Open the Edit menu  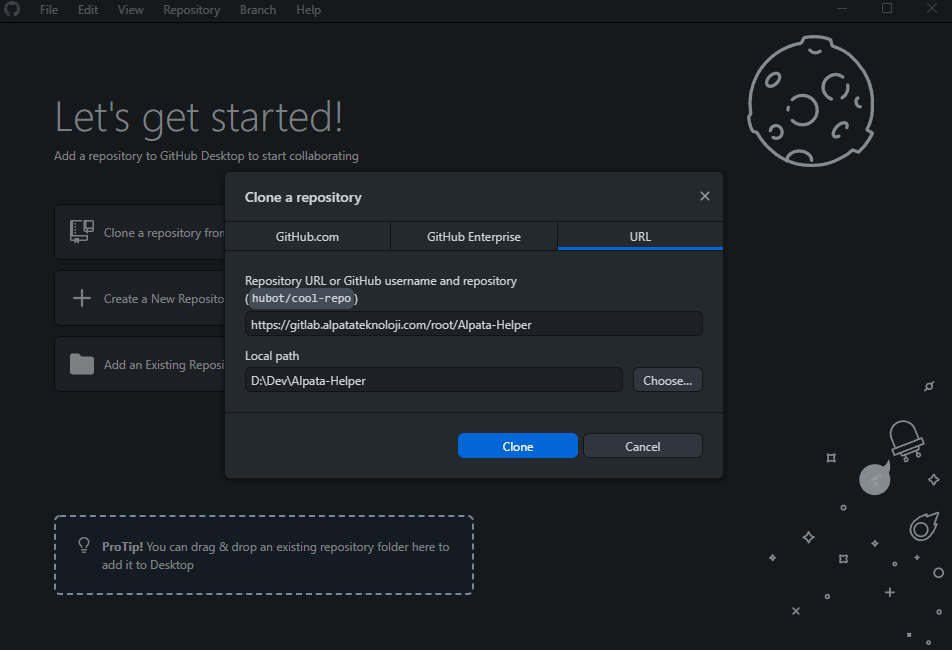click(x=88, y=10)
